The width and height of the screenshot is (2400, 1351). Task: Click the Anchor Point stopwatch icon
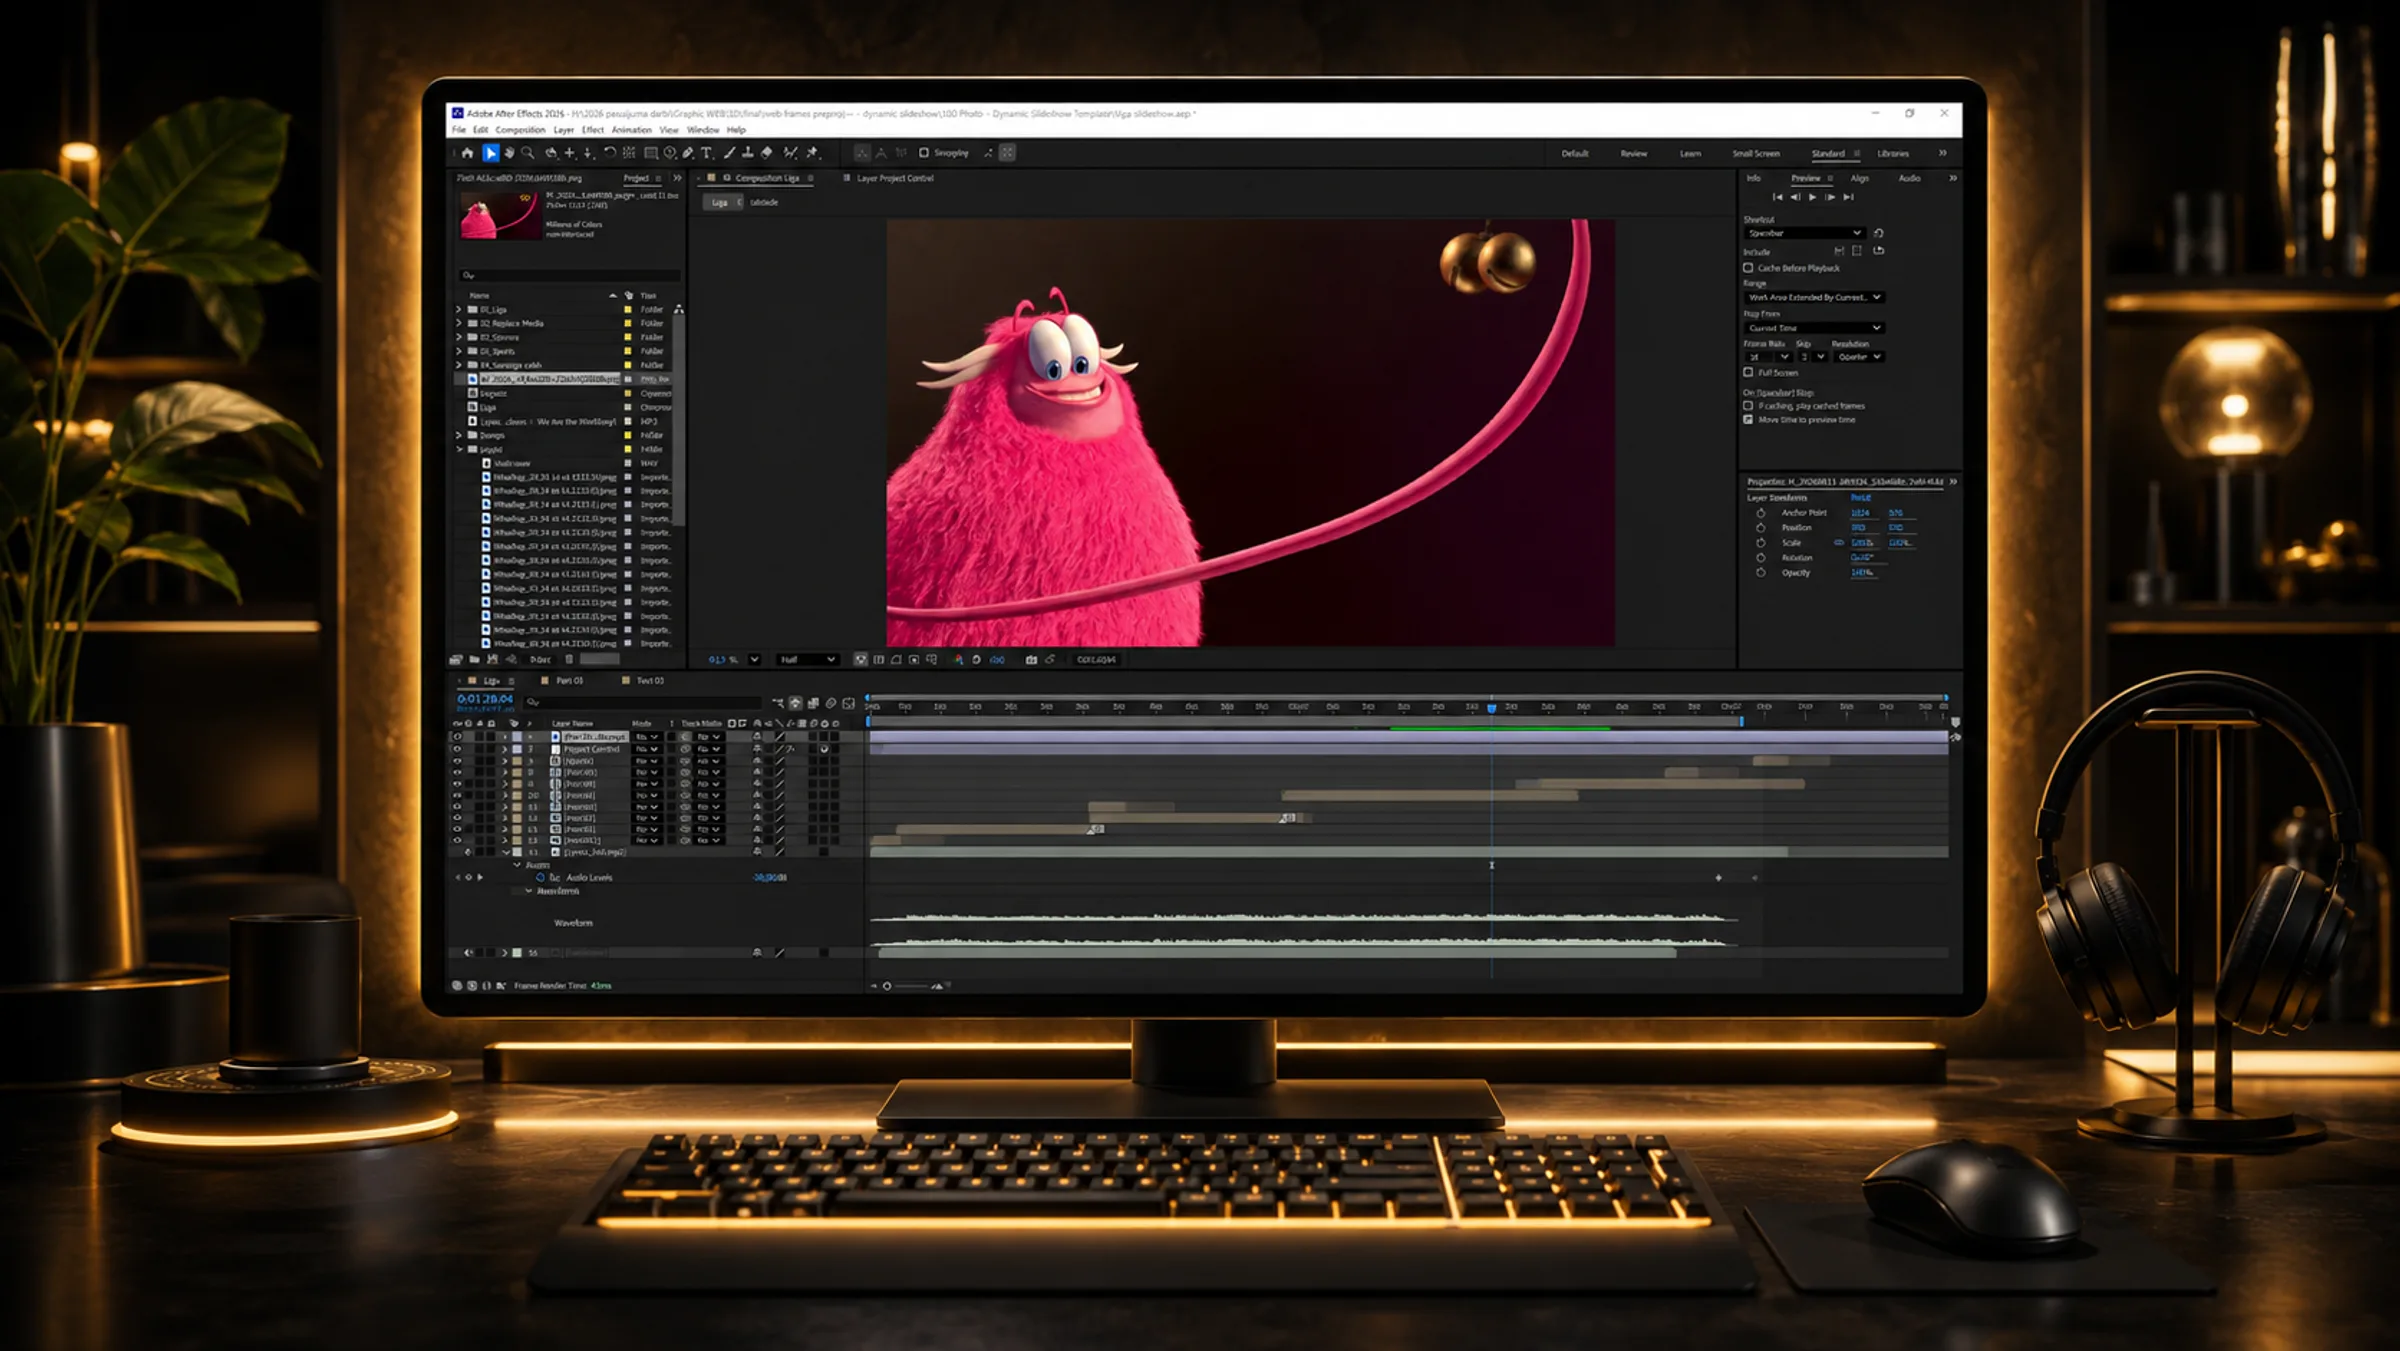click(x=1761, y=513)
